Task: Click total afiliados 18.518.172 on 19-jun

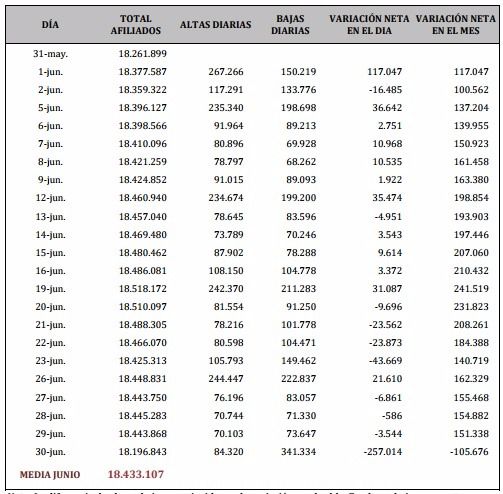Action: click(143, 289)
